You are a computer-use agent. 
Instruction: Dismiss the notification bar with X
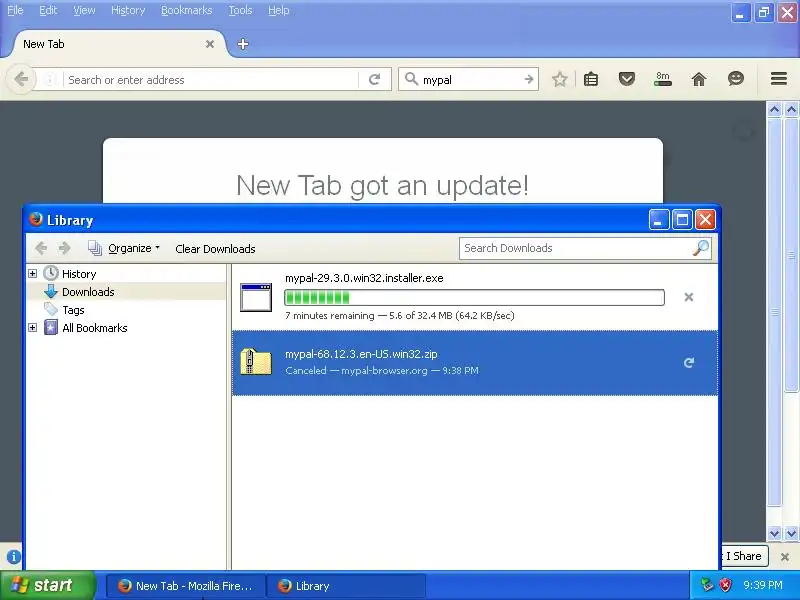pos(785,557)
